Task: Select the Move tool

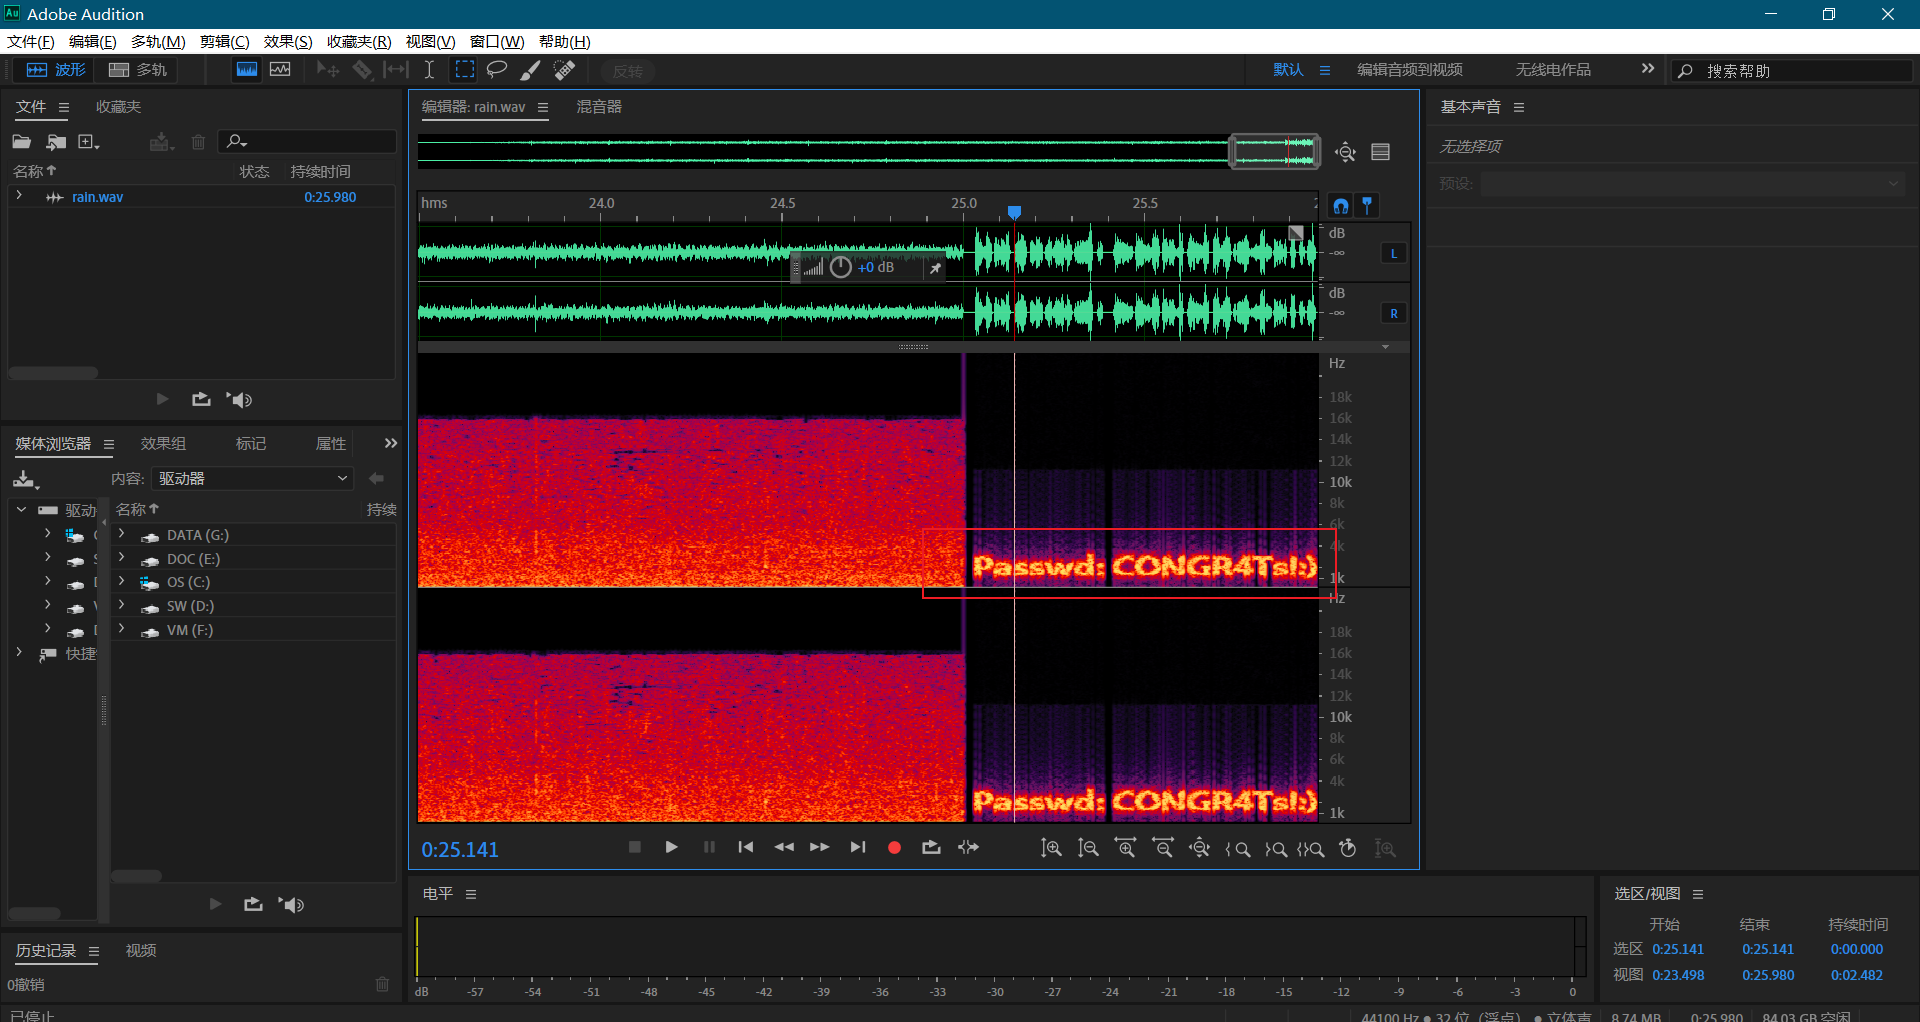Action: [x=327, y=70]
